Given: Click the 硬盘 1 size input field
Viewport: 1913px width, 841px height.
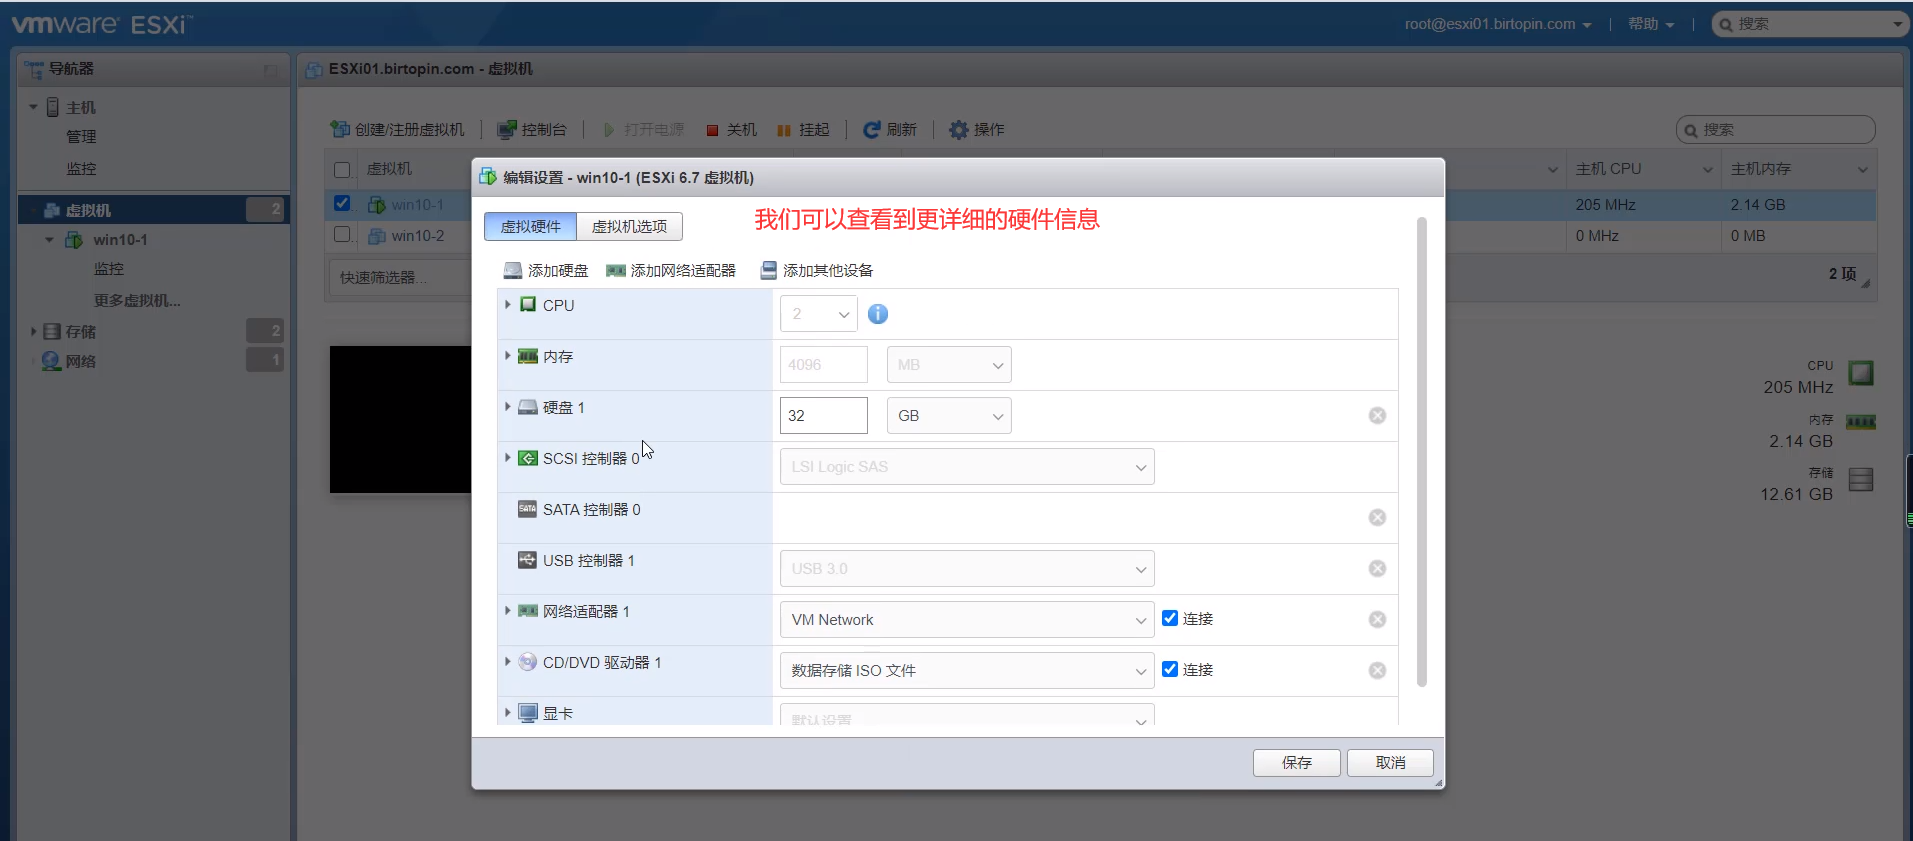Looking at the screenshot, I should (x=824, y=416).
